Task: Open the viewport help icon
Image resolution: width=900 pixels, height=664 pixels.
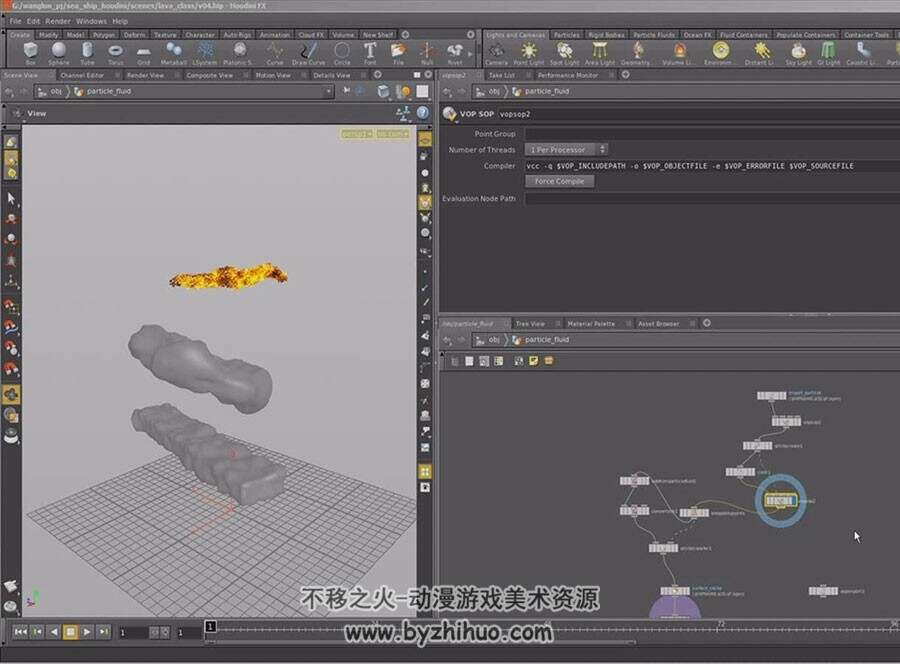Action: click(423, 113)
